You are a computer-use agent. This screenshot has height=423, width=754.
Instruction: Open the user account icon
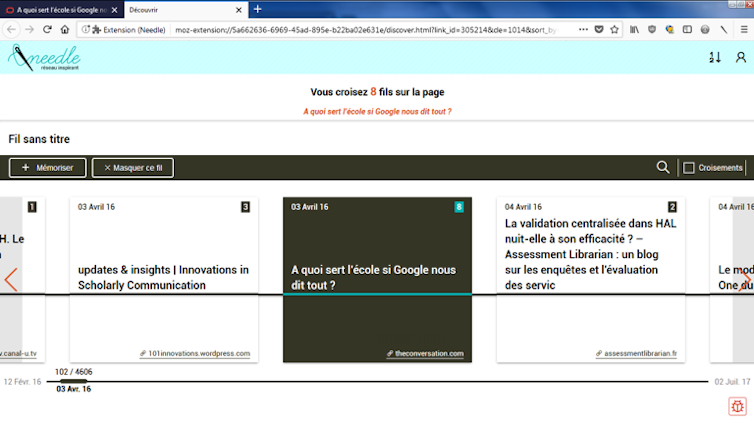[740, 57]
